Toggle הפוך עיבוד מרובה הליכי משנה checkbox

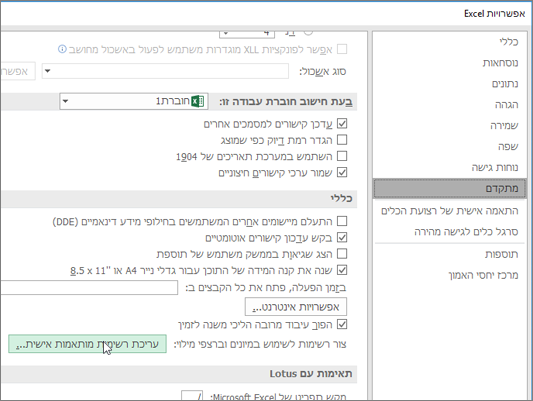[x=342, y=324]
